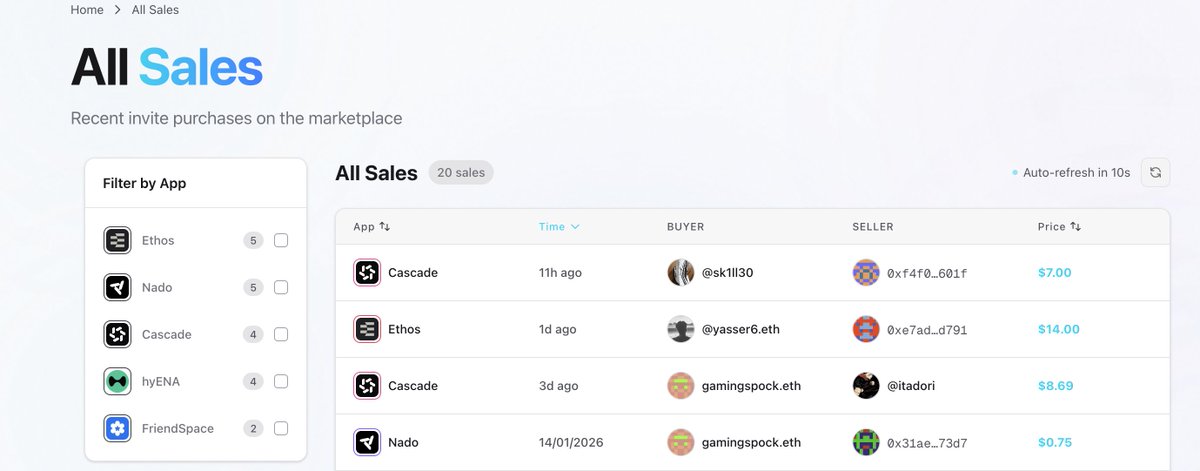Go to Home via the breadcrumb
The width and height of the screenshot is (1200, 471).
point(87,10)
